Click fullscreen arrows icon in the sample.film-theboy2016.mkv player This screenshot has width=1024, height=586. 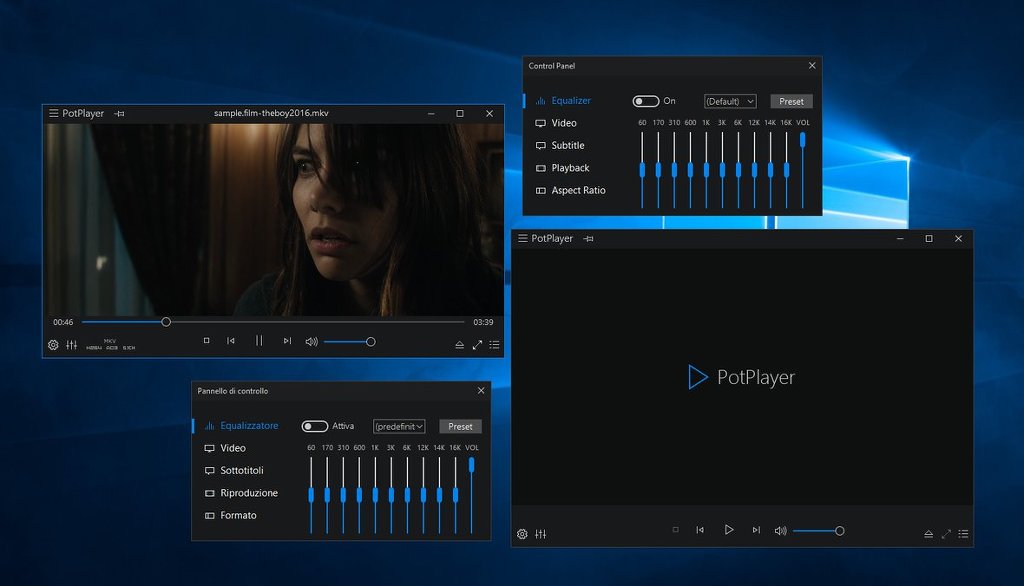(x=477, y=344)
